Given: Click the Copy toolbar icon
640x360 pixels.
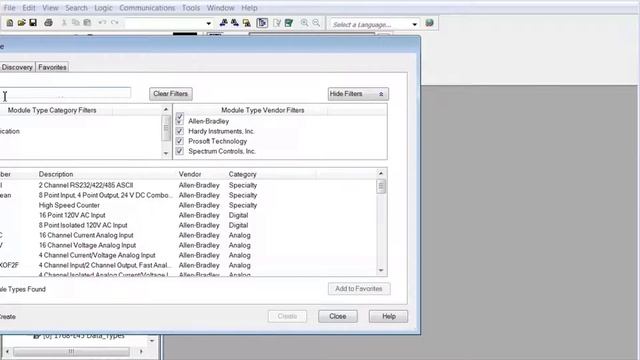Looking at the screenshot, I should (x=76, y=23).
